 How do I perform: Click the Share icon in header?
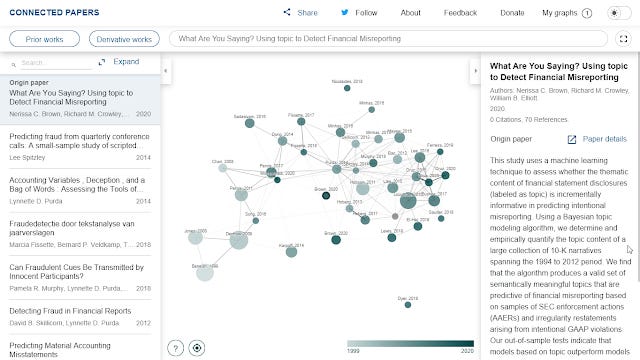(x=287, y=12)
